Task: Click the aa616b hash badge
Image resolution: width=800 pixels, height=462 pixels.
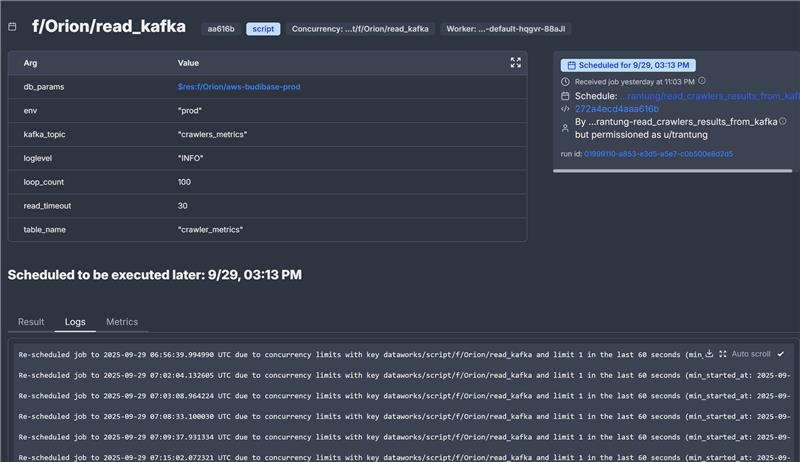Action: click(x=221, y=29)
